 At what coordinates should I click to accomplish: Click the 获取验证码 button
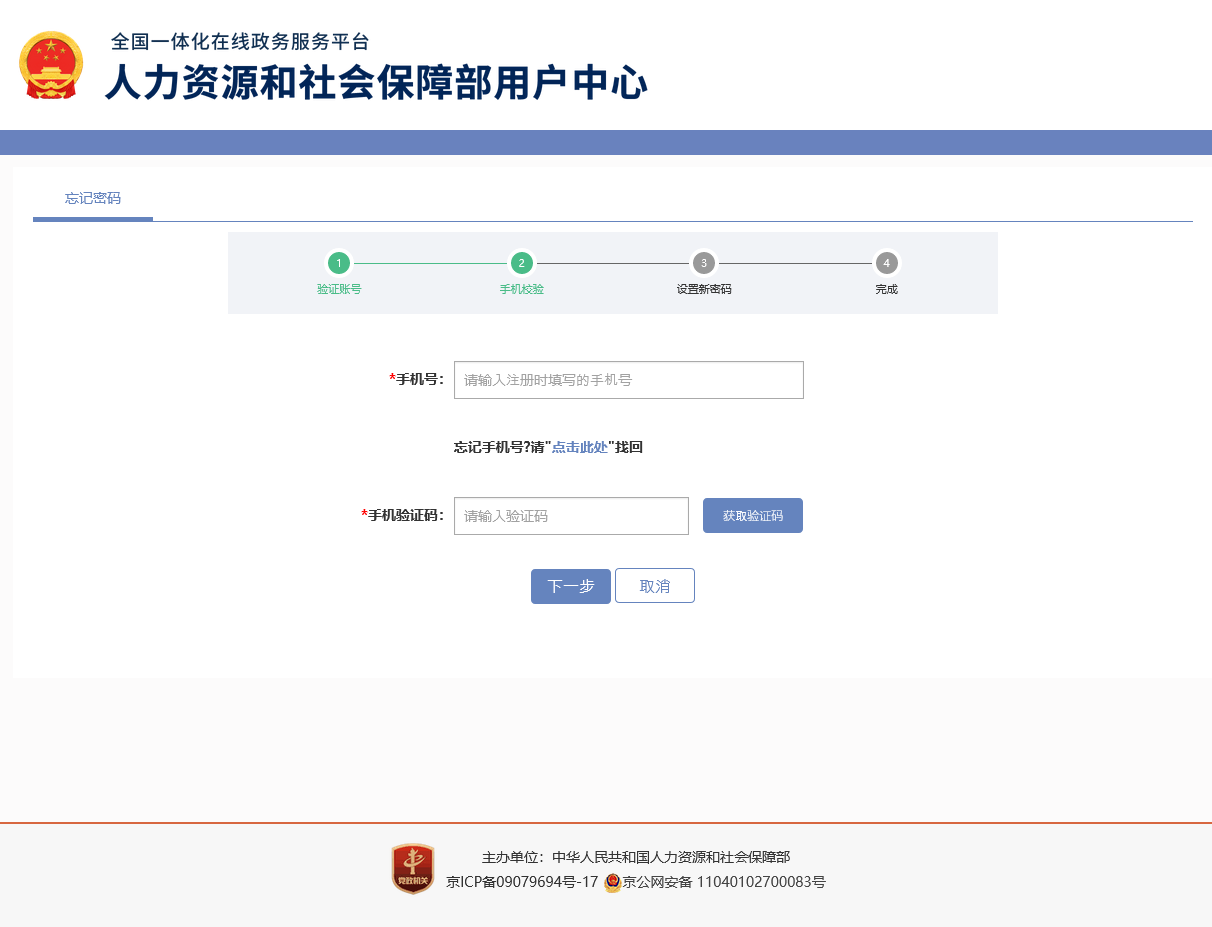(x=753, y=516)
